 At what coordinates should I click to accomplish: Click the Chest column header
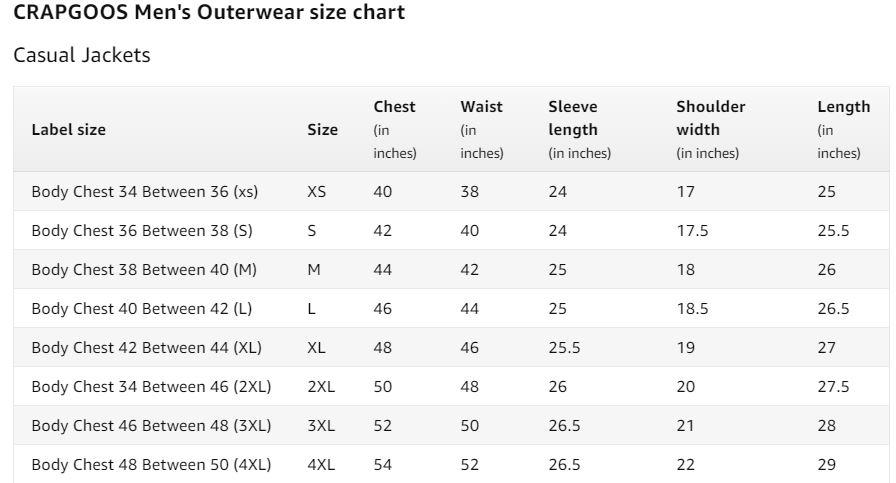tap(394, 107)
